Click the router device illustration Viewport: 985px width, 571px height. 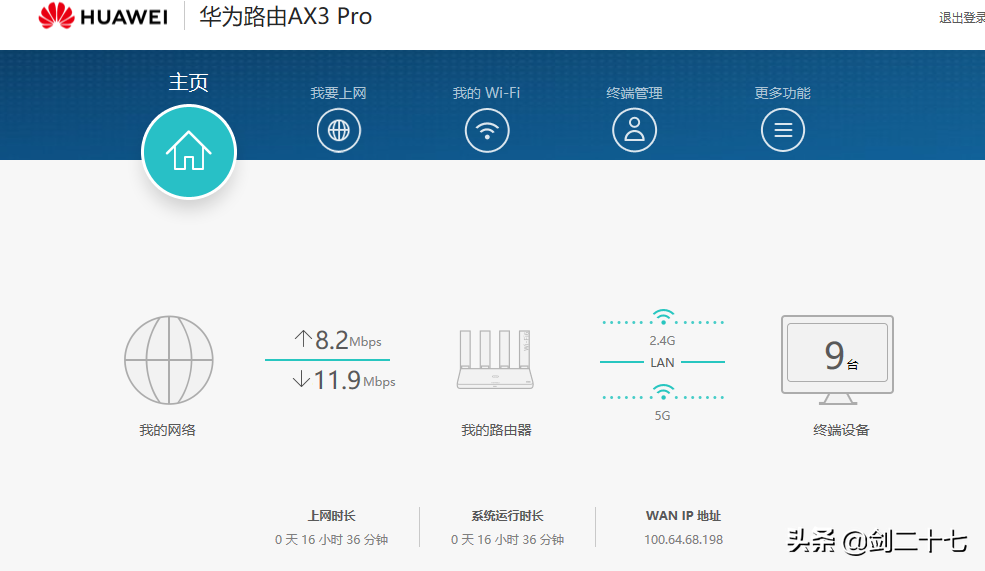495,359
